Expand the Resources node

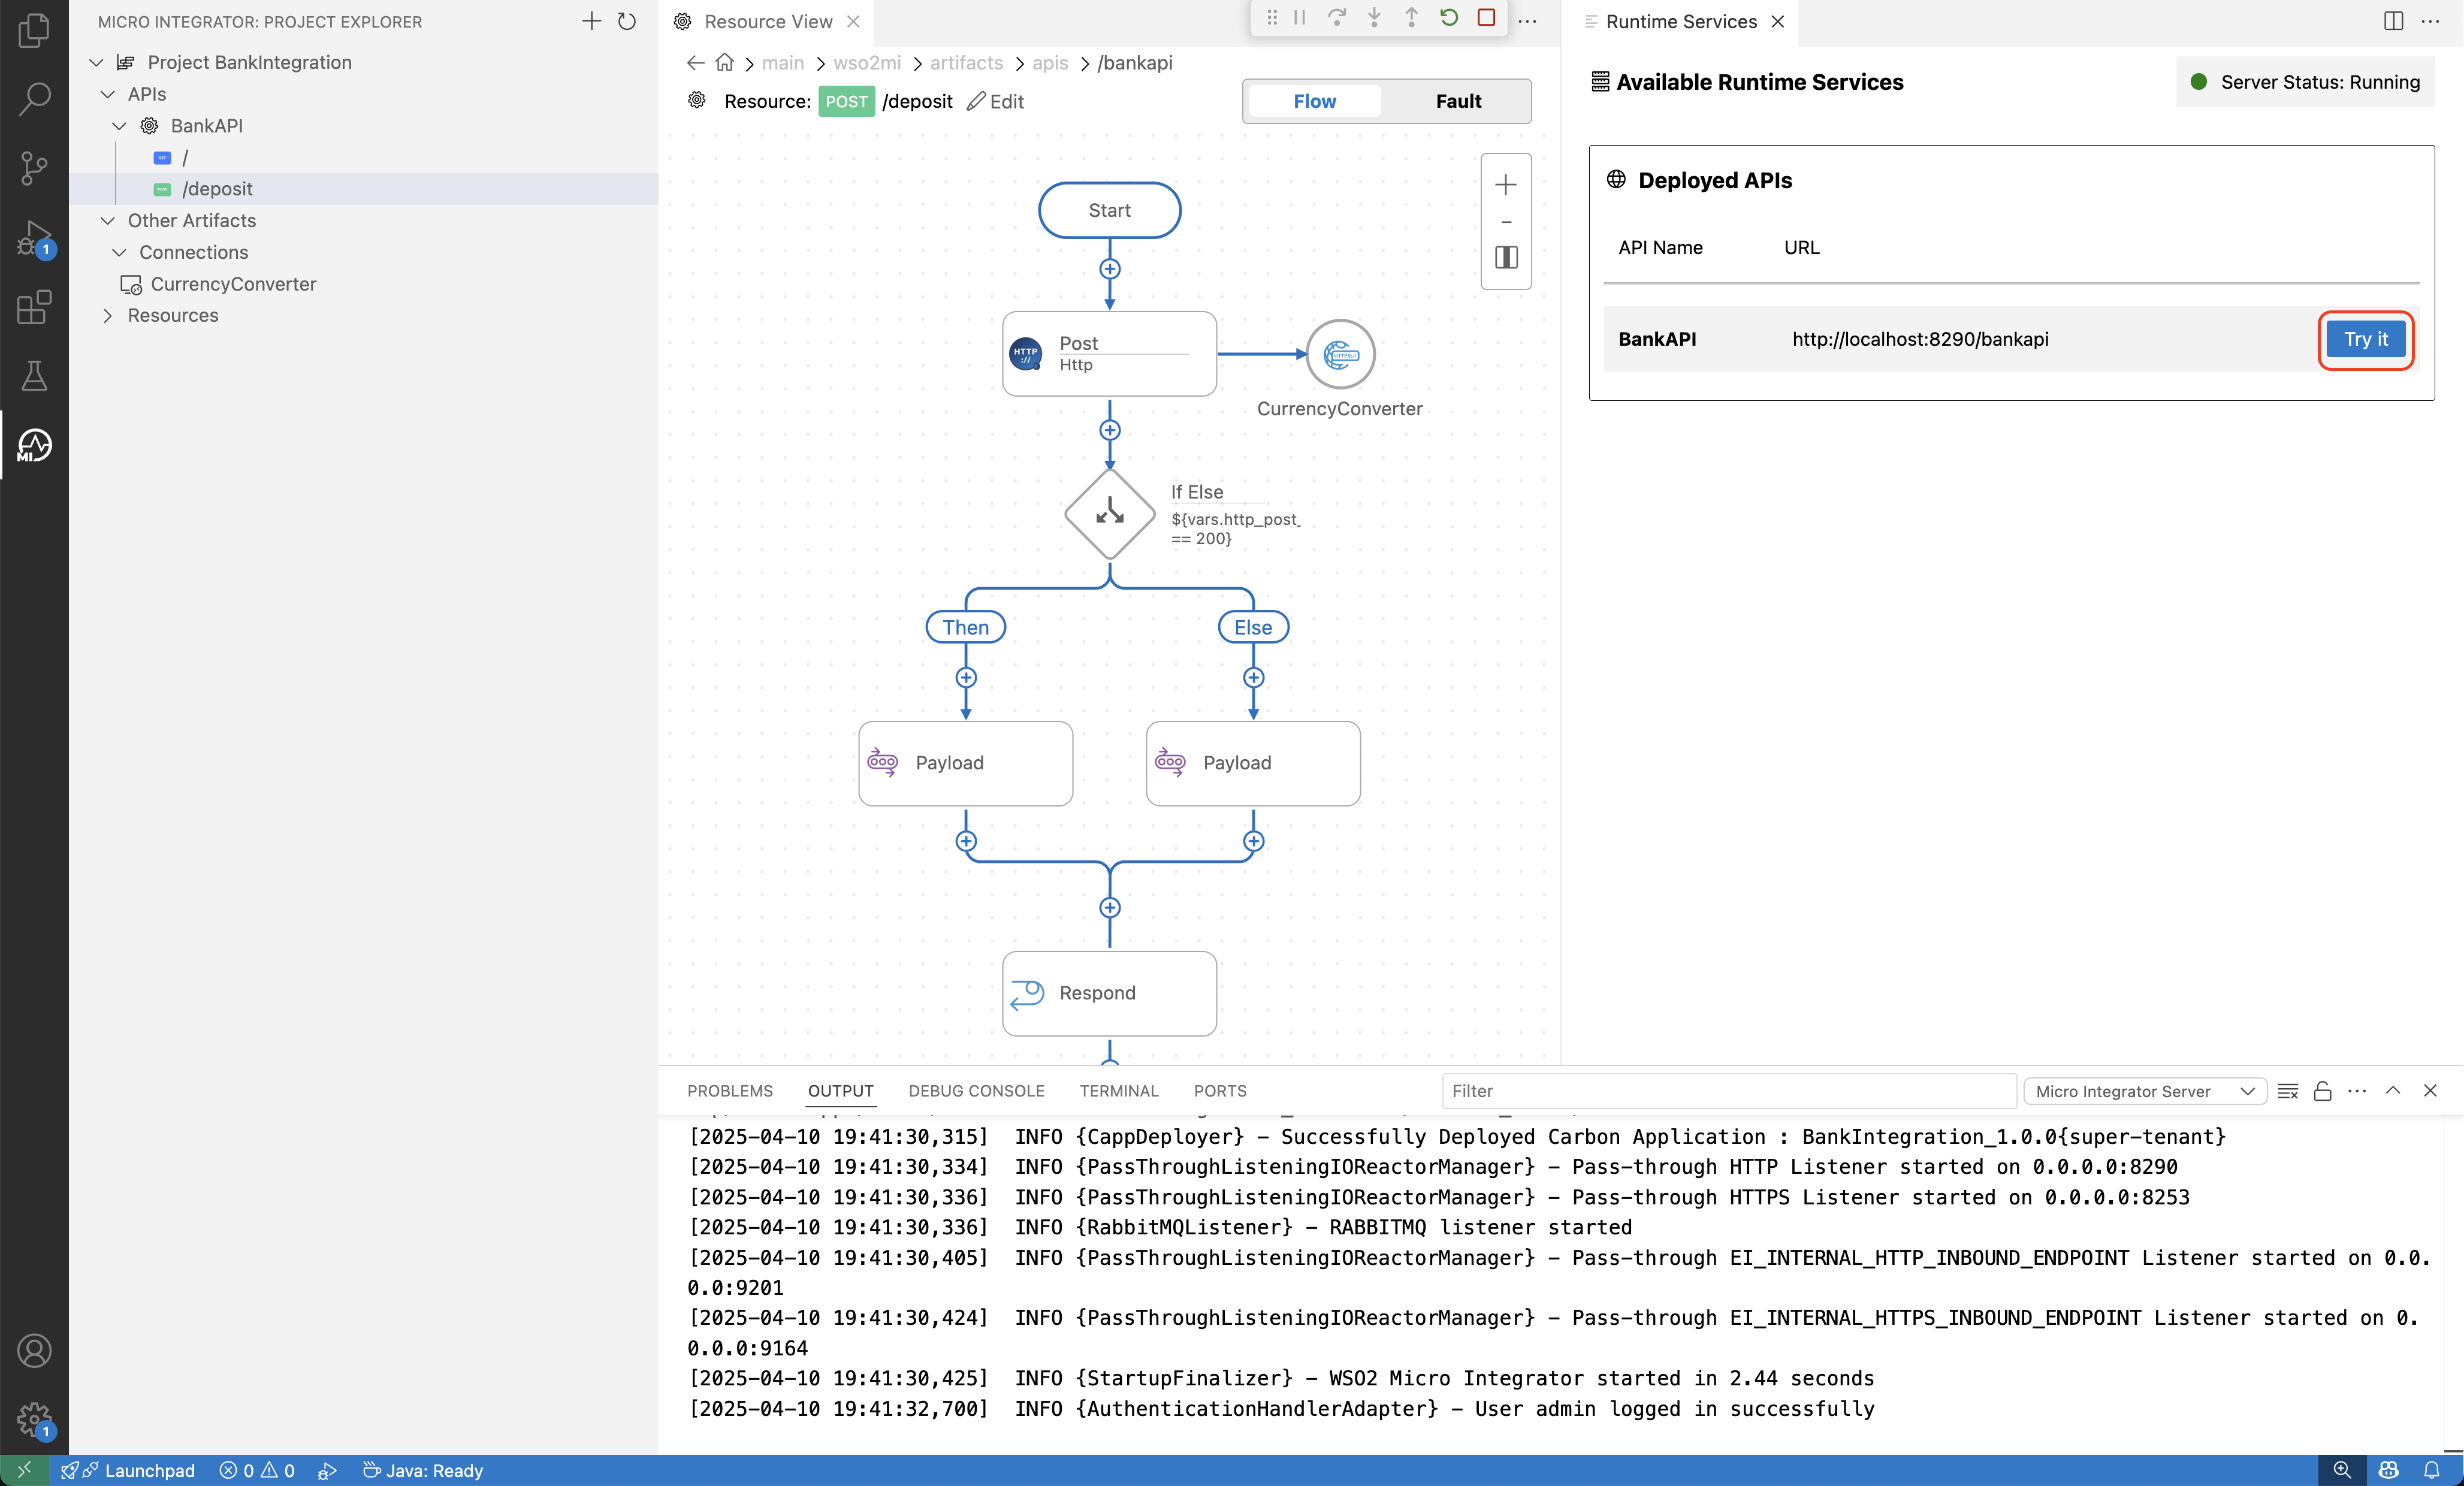108,315
